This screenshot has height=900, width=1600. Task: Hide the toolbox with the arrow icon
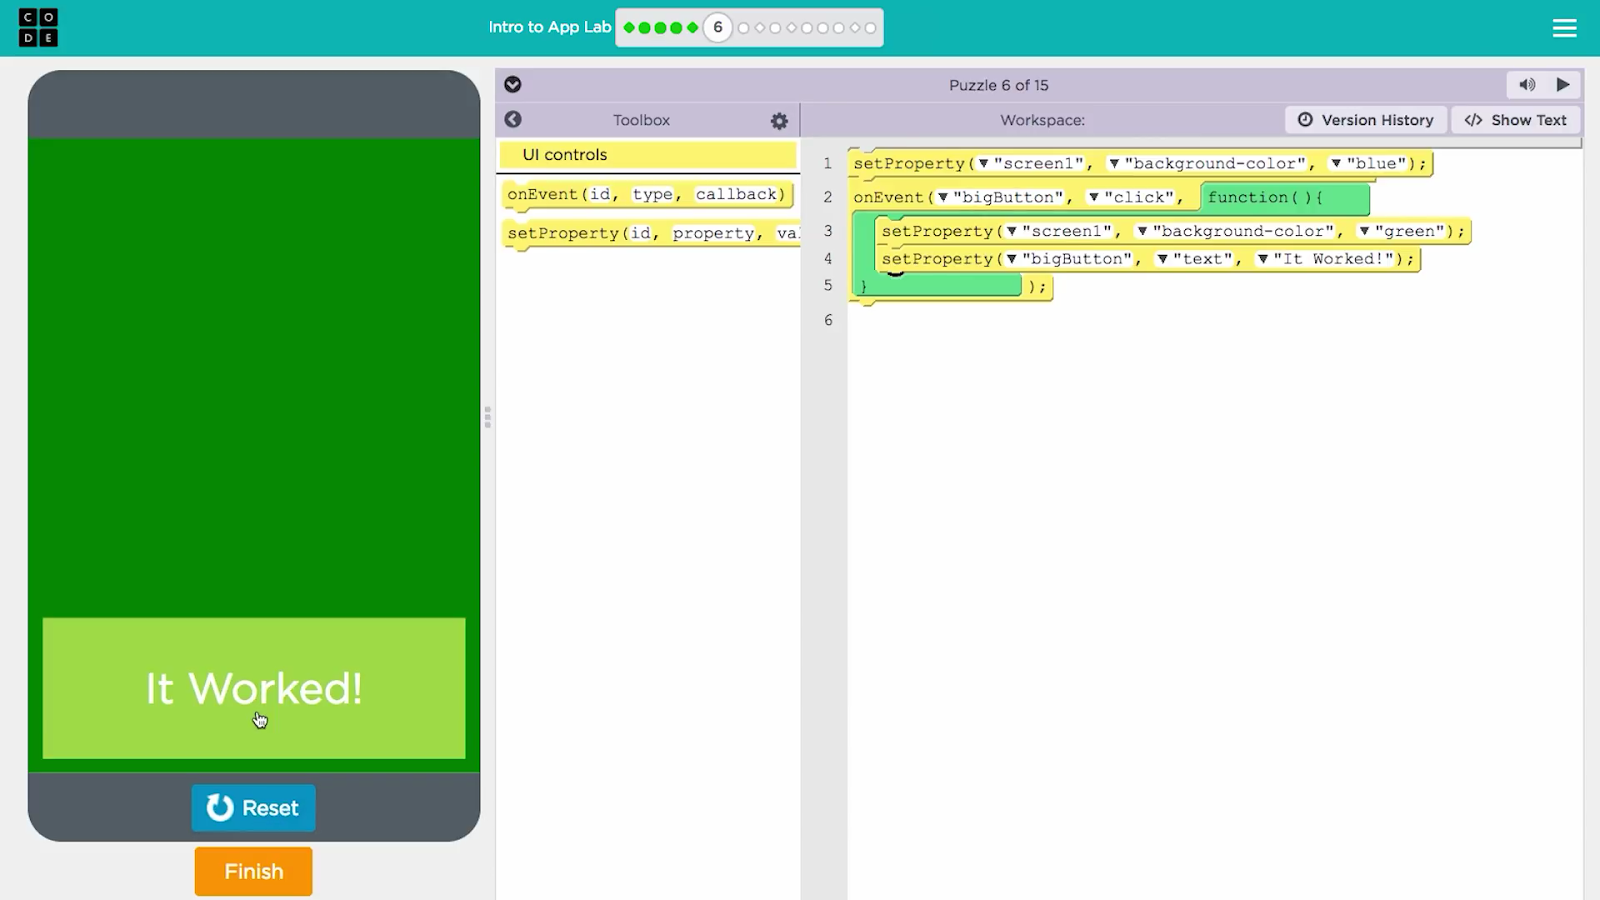coord(513,120)
